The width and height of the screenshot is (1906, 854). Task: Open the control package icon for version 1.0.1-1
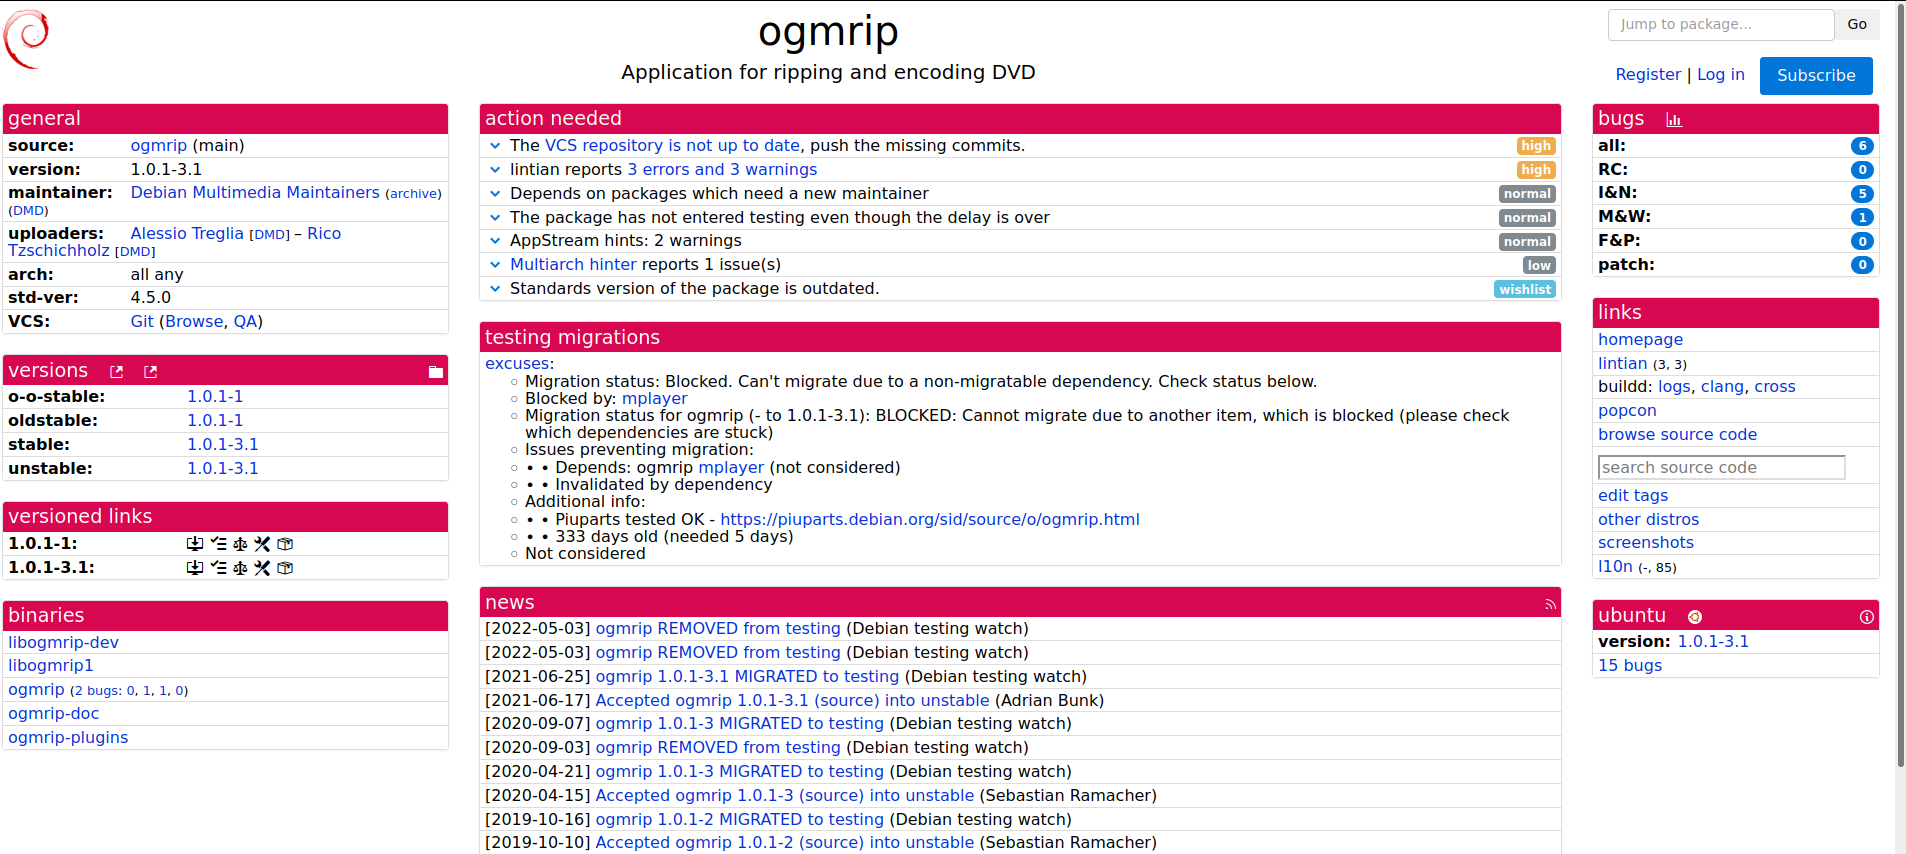[x=285, y=544]
